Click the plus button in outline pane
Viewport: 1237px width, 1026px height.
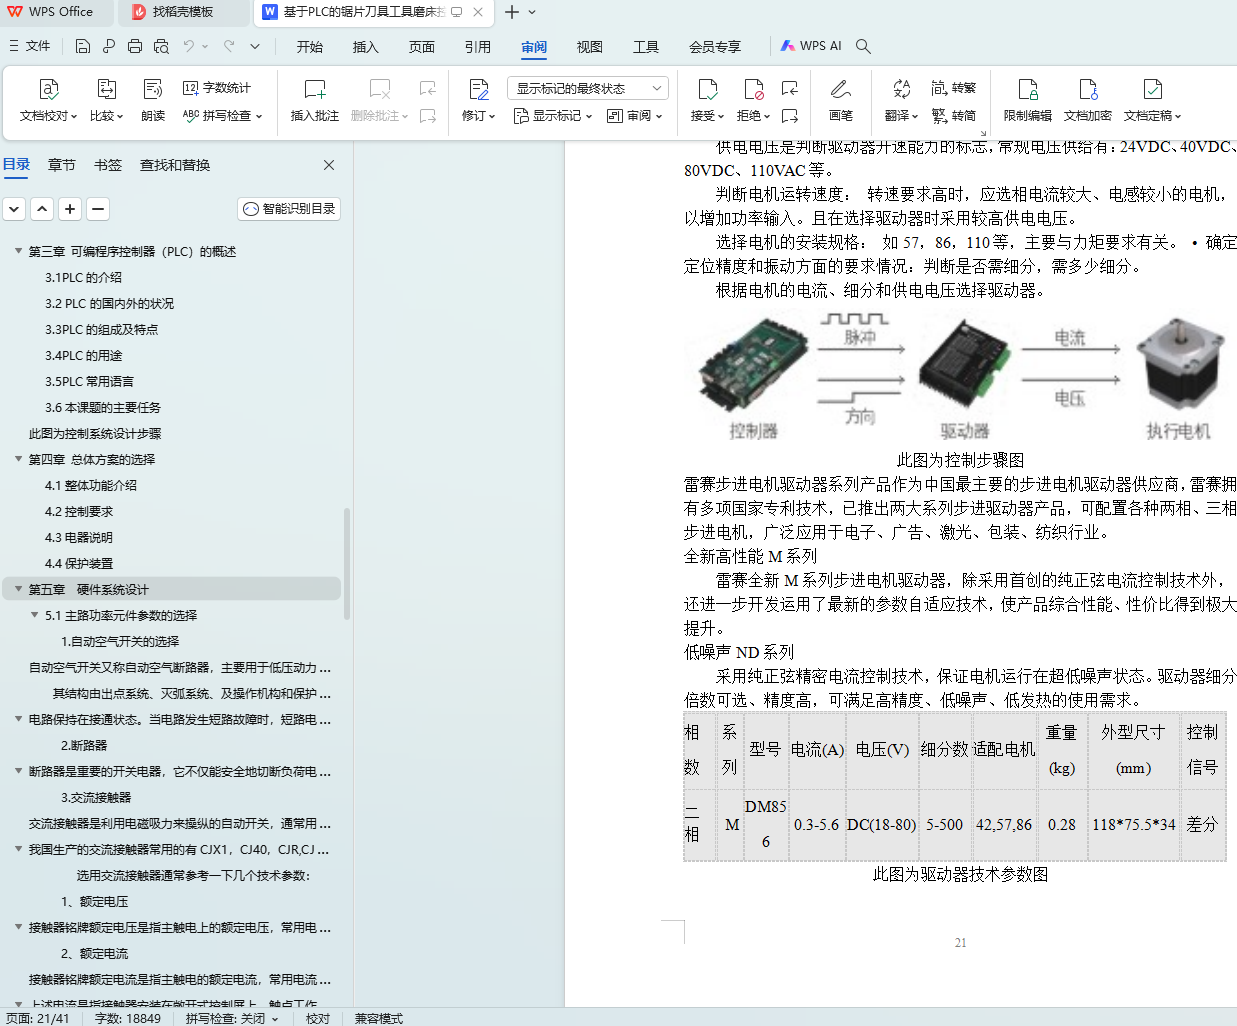(x=70, y=209)
